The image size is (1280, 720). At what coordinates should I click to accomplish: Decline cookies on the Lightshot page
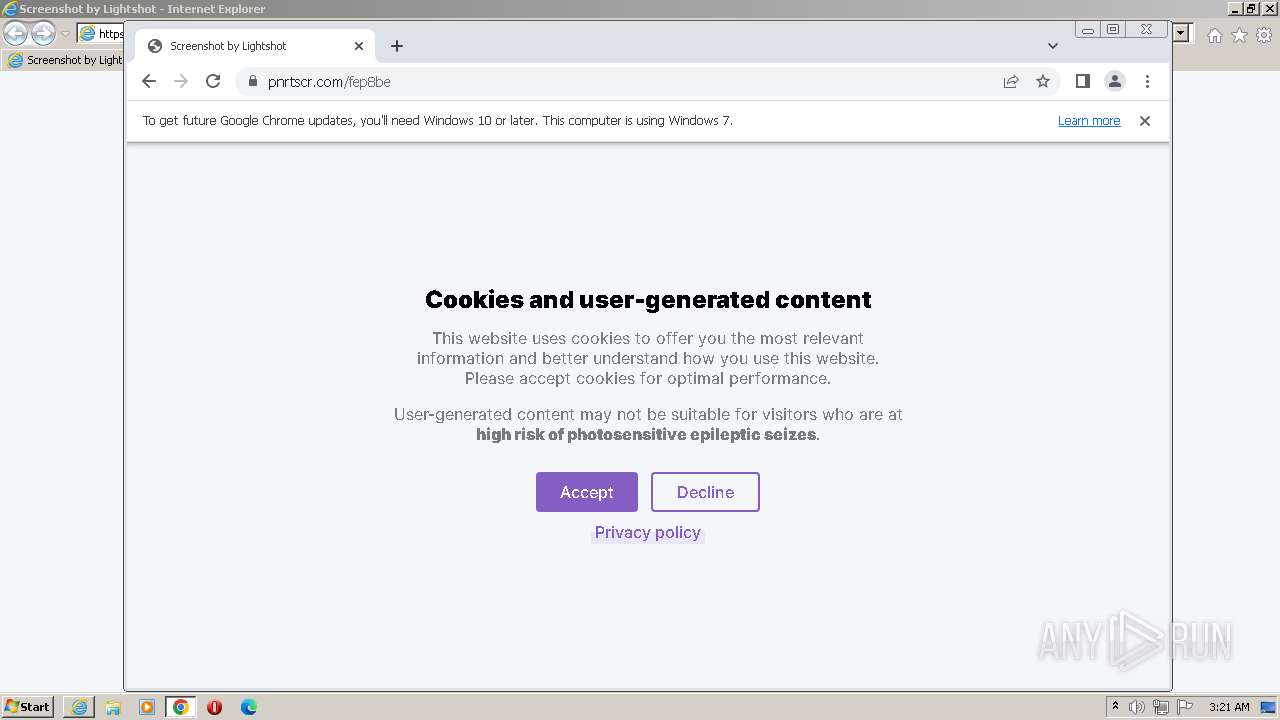(705, 492)
